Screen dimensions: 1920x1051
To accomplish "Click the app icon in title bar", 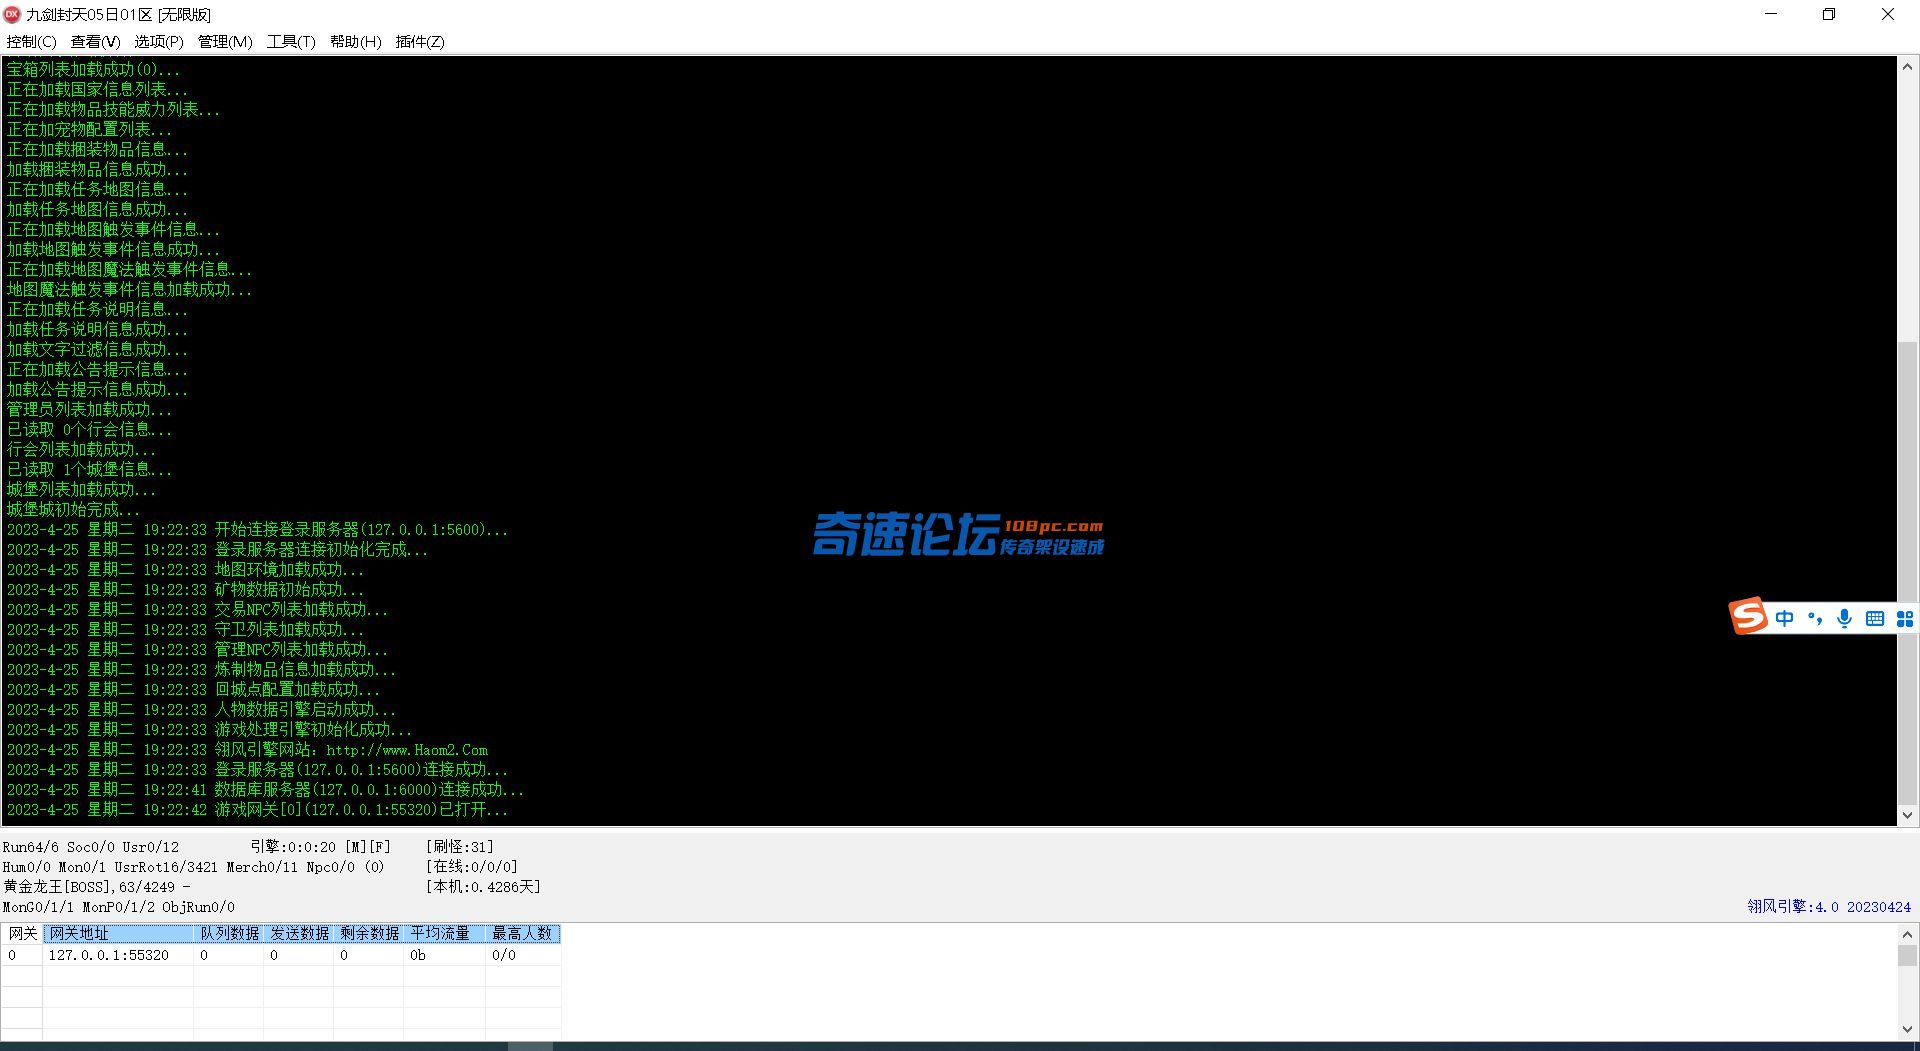I will (12, 14).
